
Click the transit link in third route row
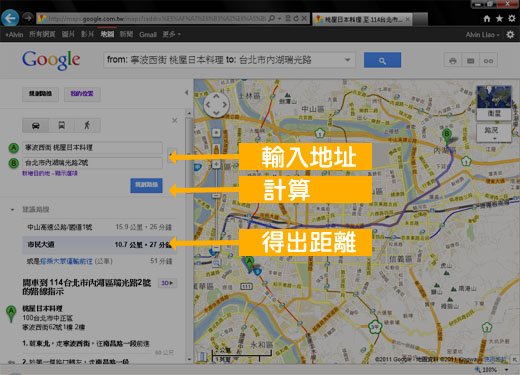66,261
